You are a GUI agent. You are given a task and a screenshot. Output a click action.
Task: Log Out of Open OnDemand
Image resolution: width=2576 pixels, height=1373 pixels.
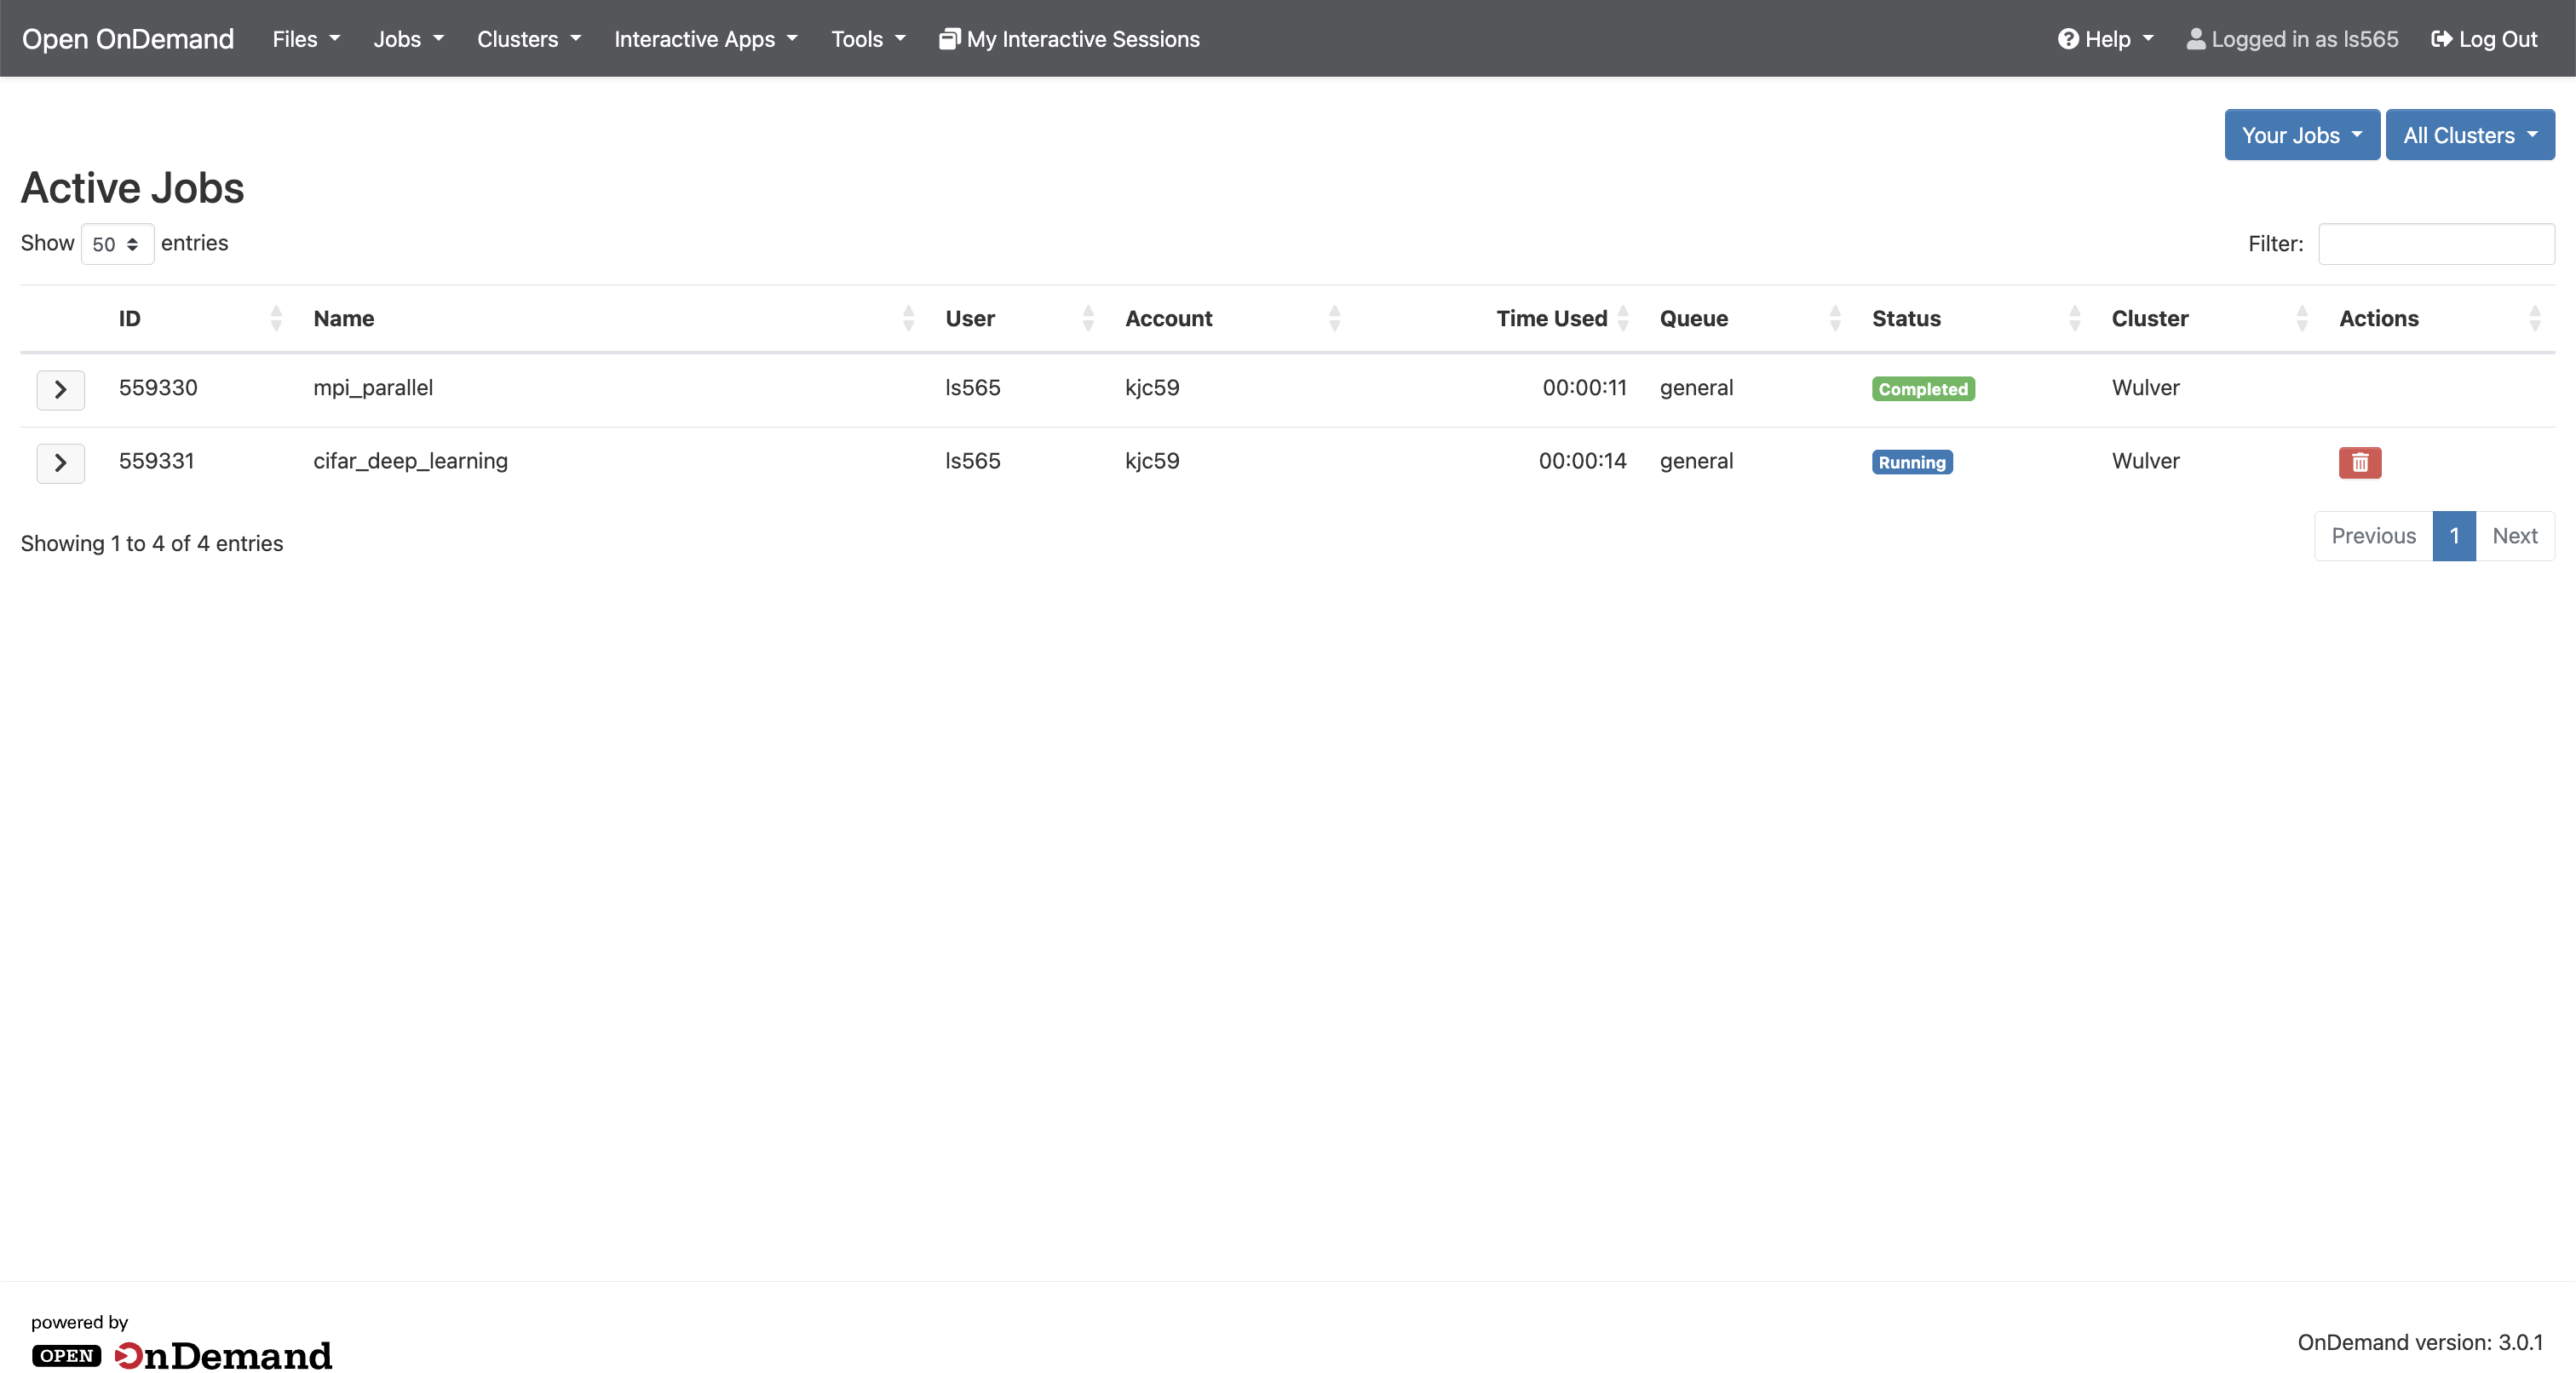pos(2484,39)
